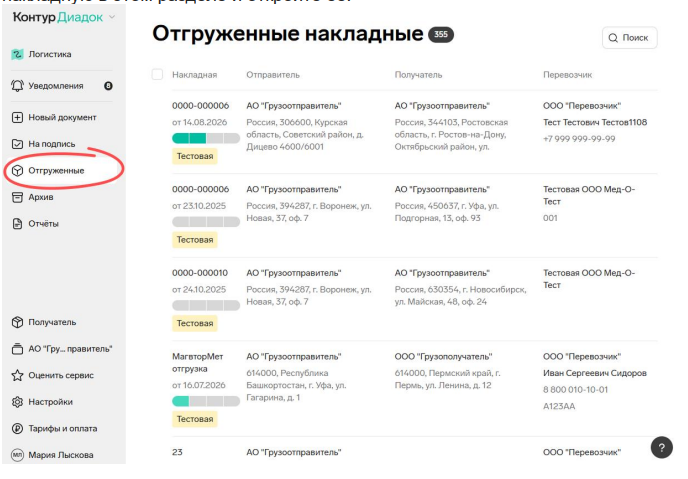Image resolution: width=688 pixels, height=479 pixels.
Task: Click recipient address 614000, Пермский край
Action: click(448, 379)
